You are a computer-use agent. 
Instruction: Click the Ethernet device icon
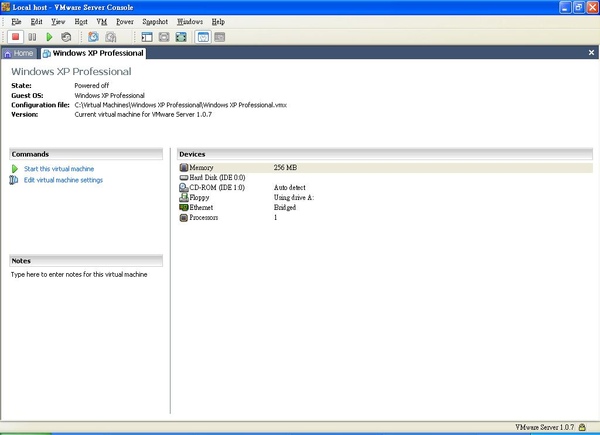pos(184,207)
